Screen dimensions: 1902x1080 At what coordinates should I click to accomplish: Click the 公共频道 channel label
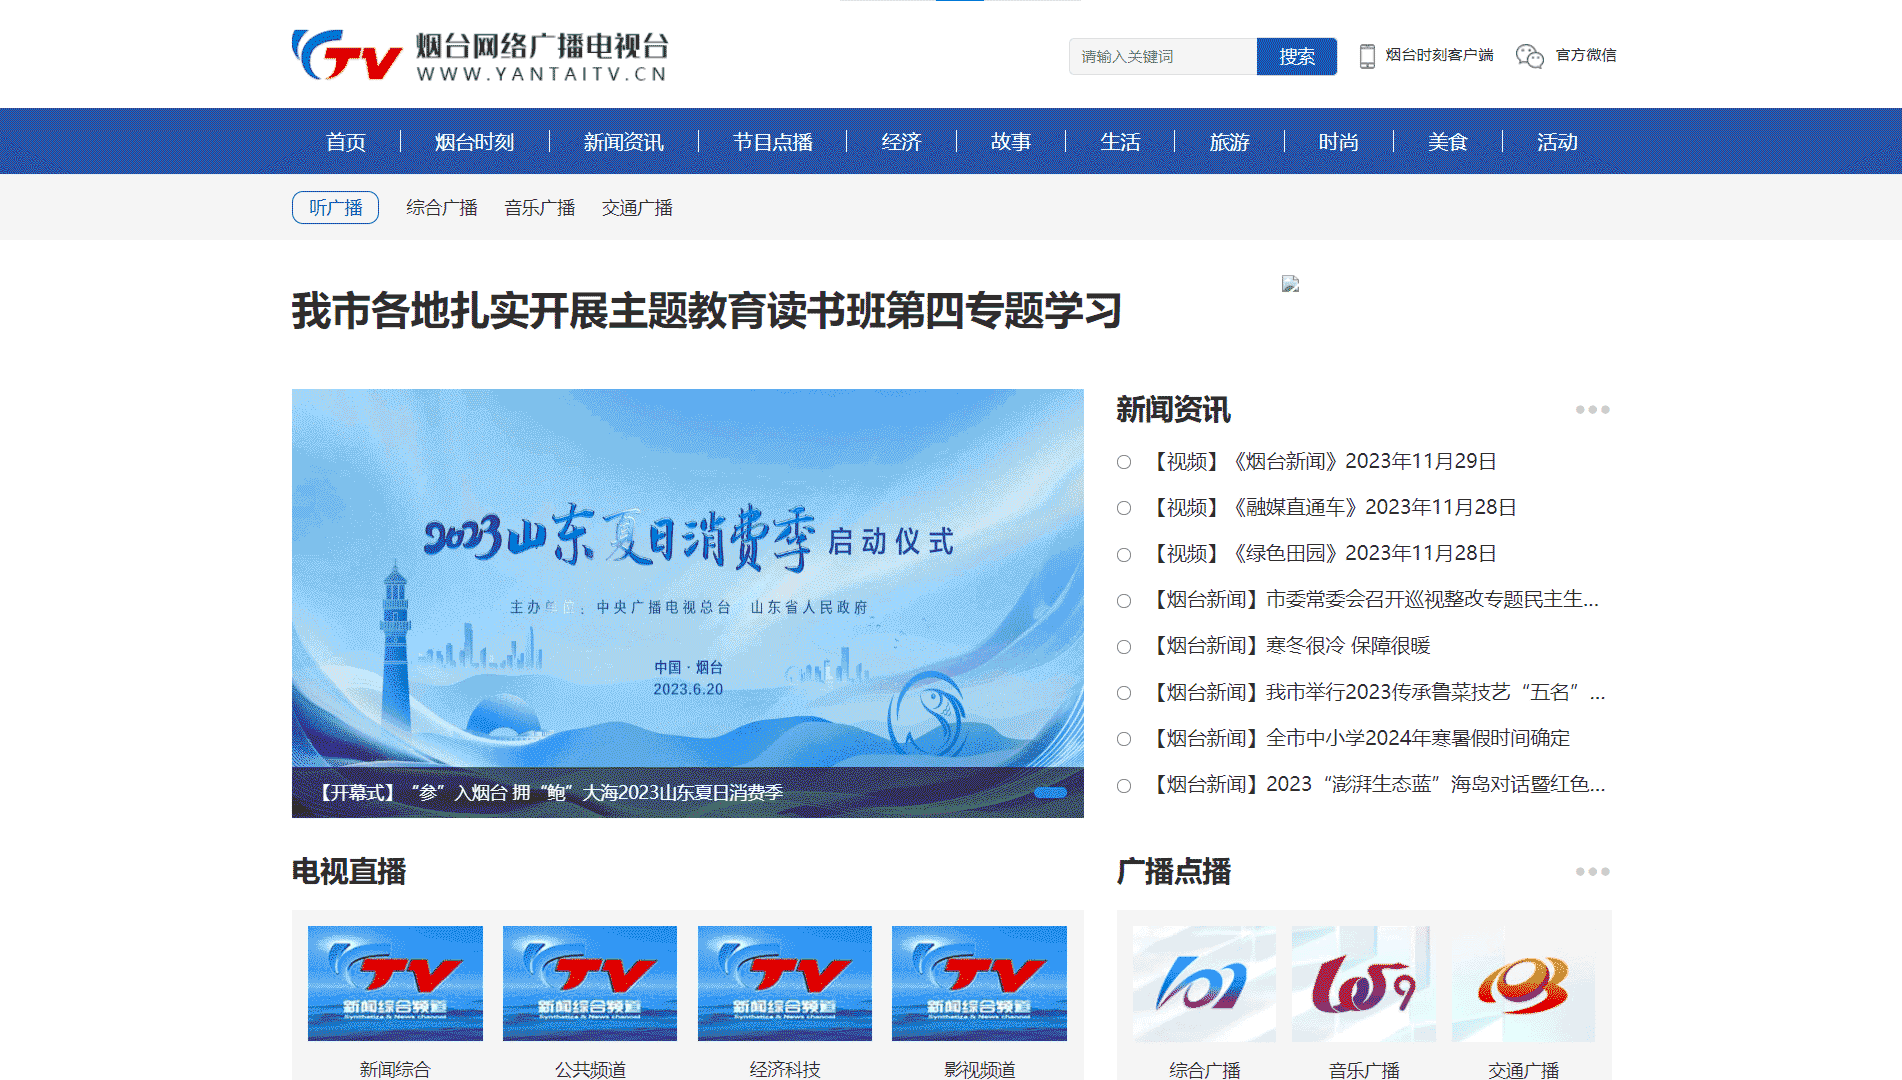[590, 1069]
